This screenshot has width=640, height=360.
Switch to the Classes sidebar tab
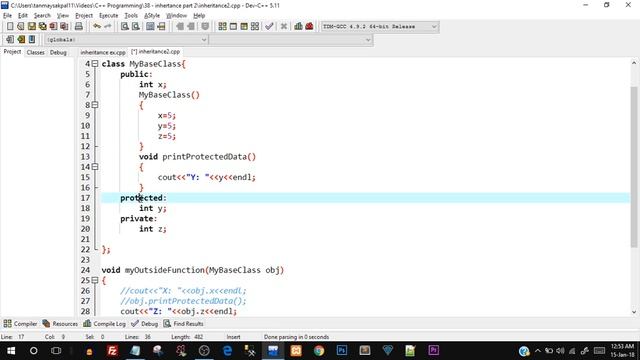pos(36,52)
